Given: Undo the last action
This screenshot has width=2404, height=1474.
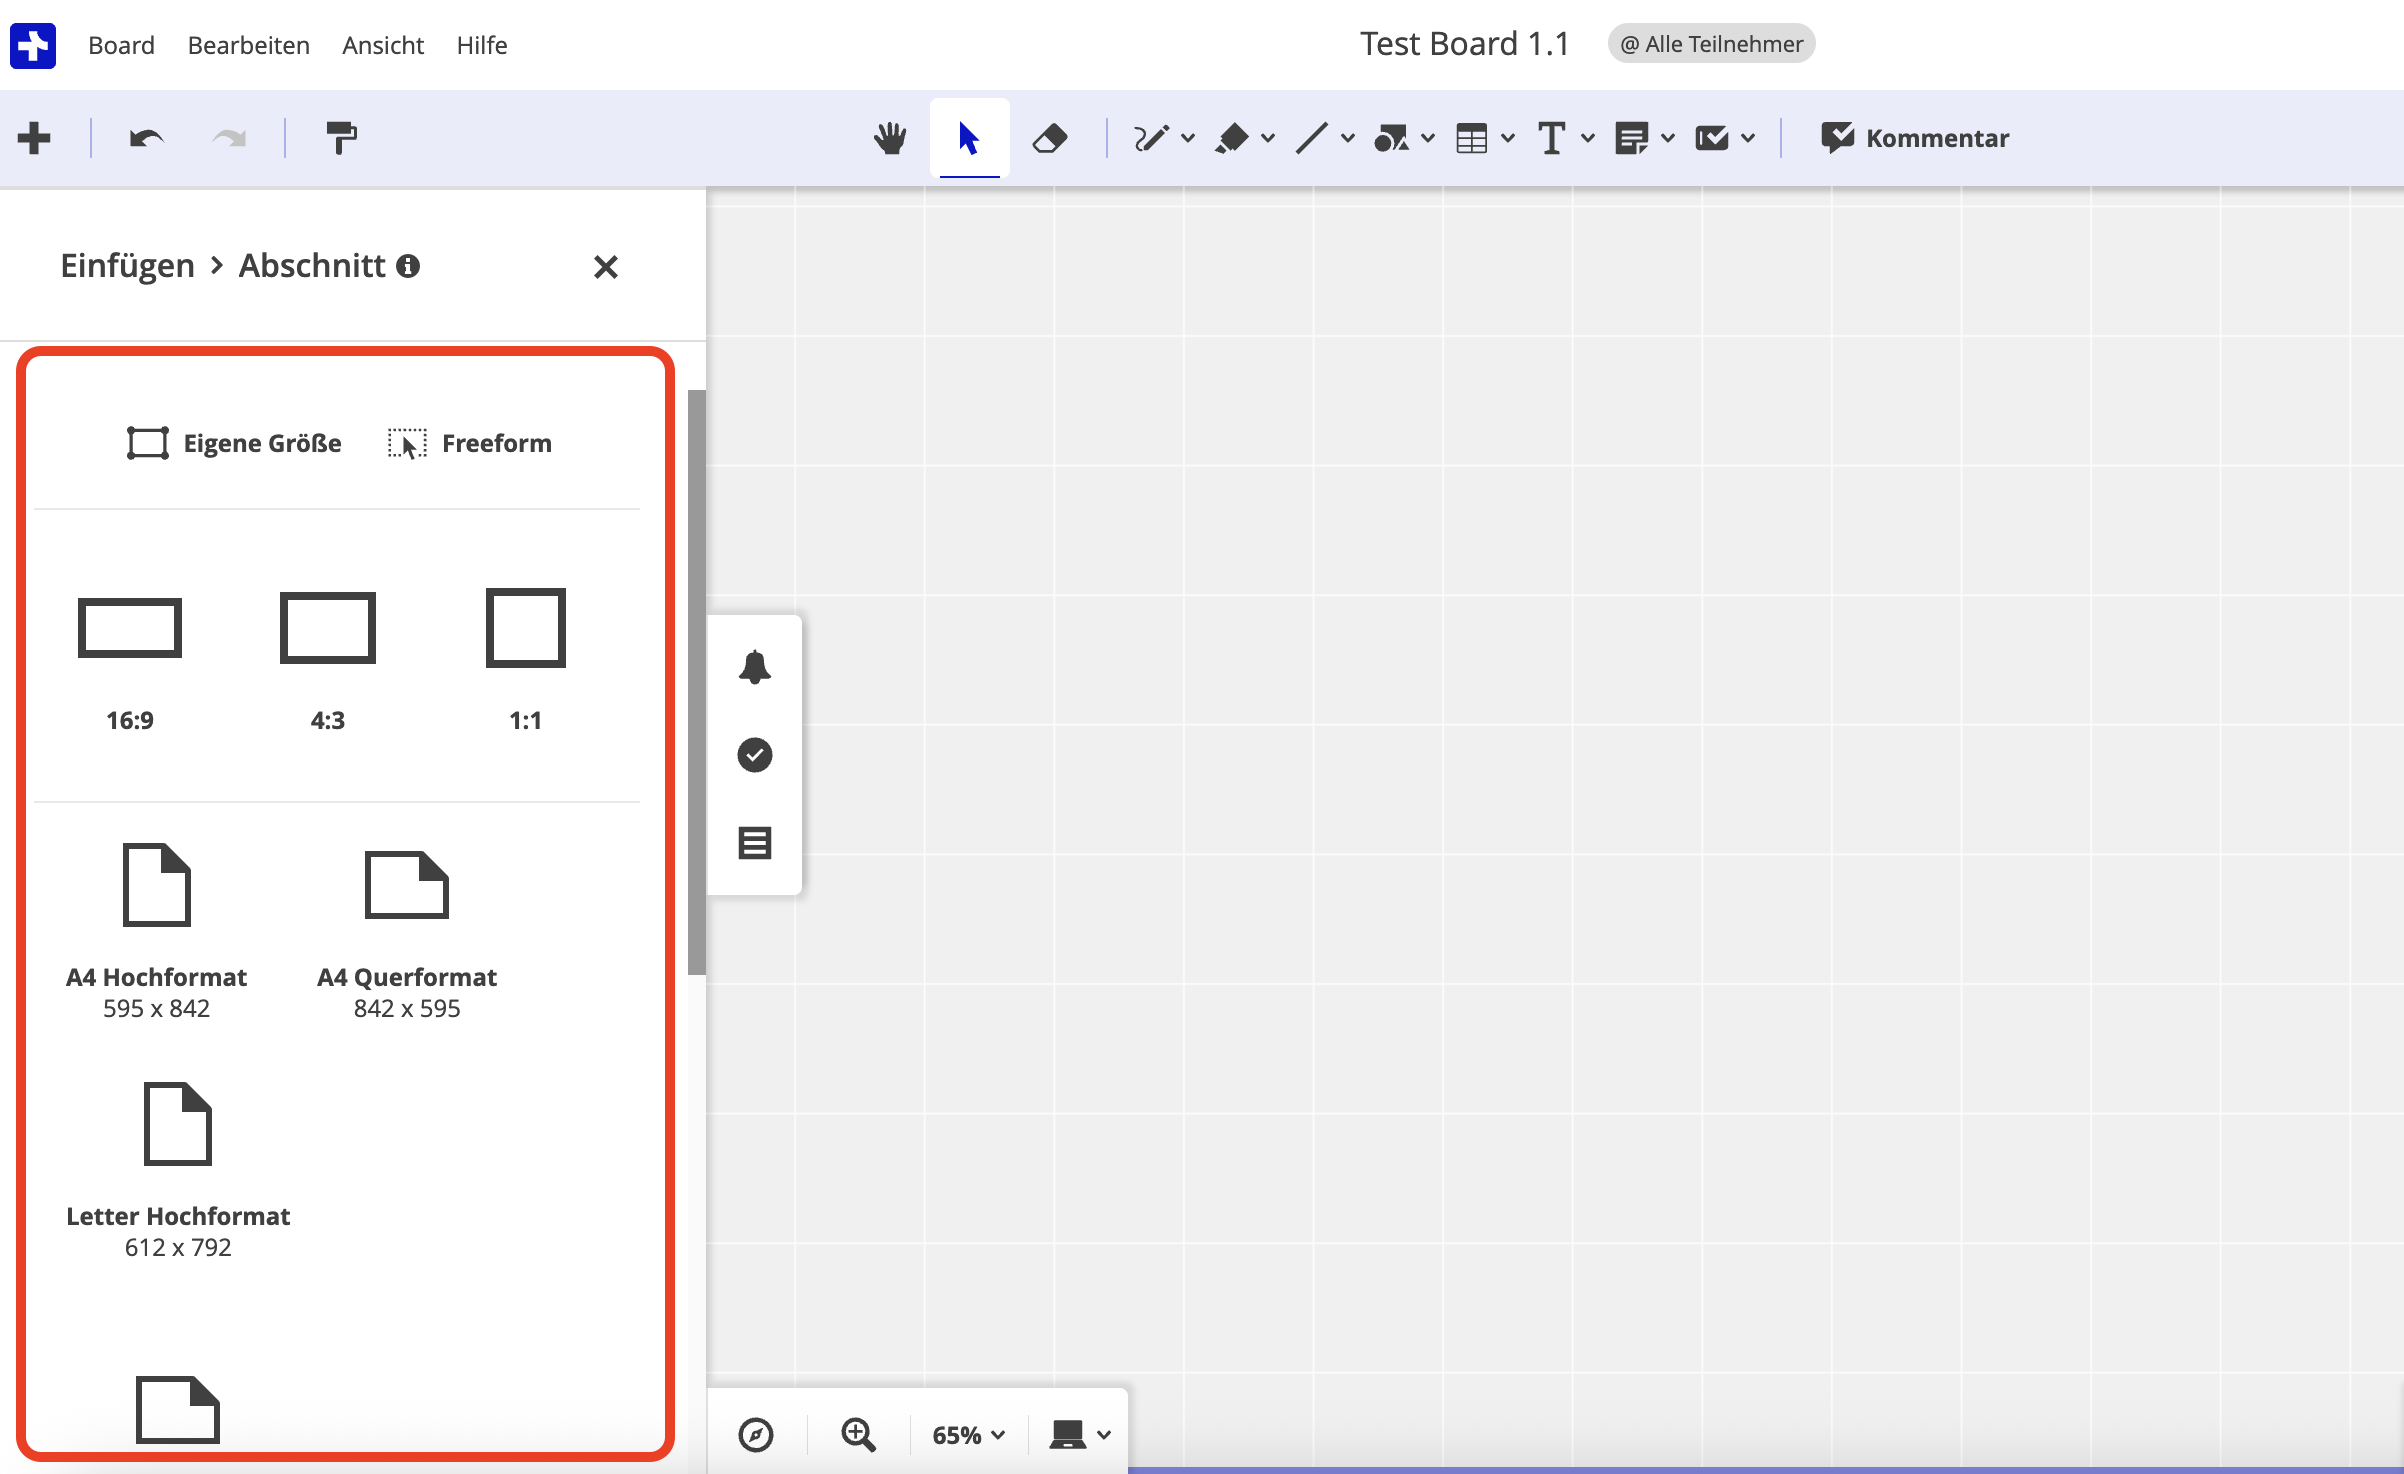Looking at the screenshot, I should pyautogui.click(x=146, y=138).
